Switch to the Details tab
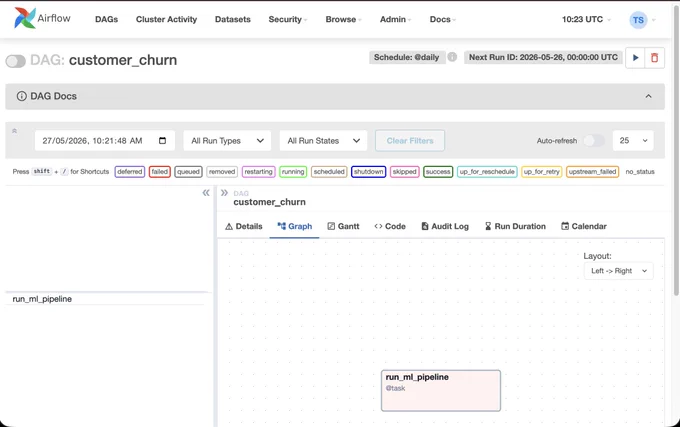Screen dimensions: 680x427 [244, 226]
